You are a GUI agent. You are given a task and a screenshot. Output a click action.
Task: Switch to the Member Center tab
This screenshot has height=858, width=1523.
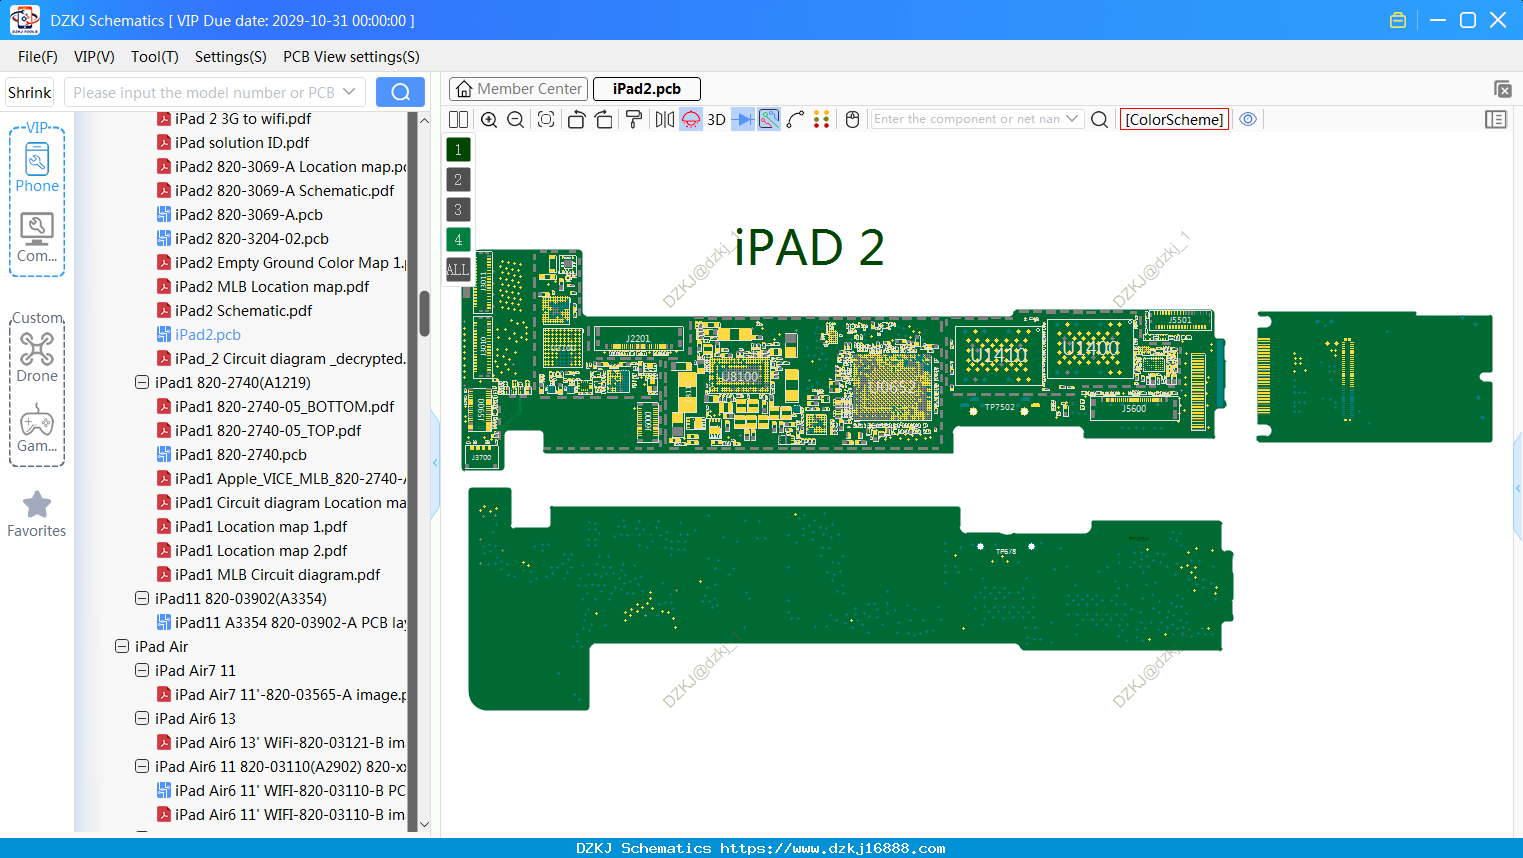pos(519,89)
